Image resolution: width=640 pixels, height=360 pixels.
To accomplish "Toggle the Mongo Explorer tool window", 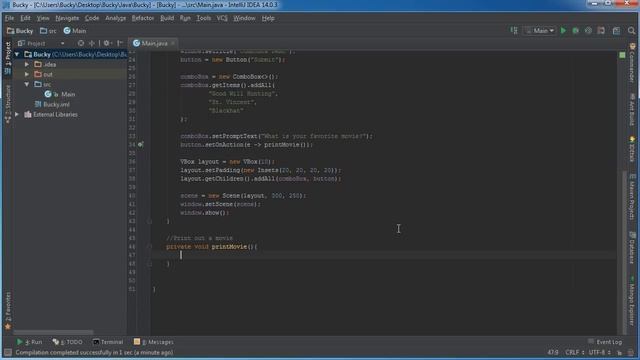I will [632, 301].
